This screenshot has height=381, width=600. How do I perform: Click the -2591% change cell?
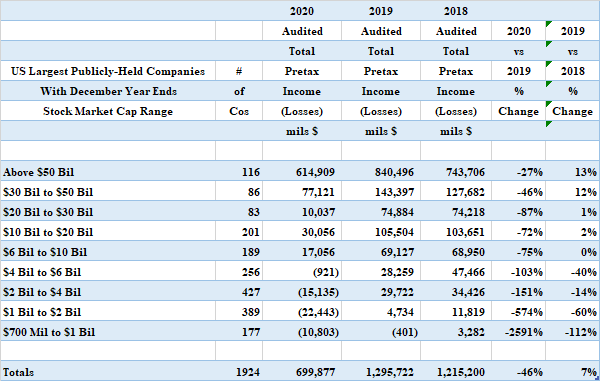click(523, 332)
